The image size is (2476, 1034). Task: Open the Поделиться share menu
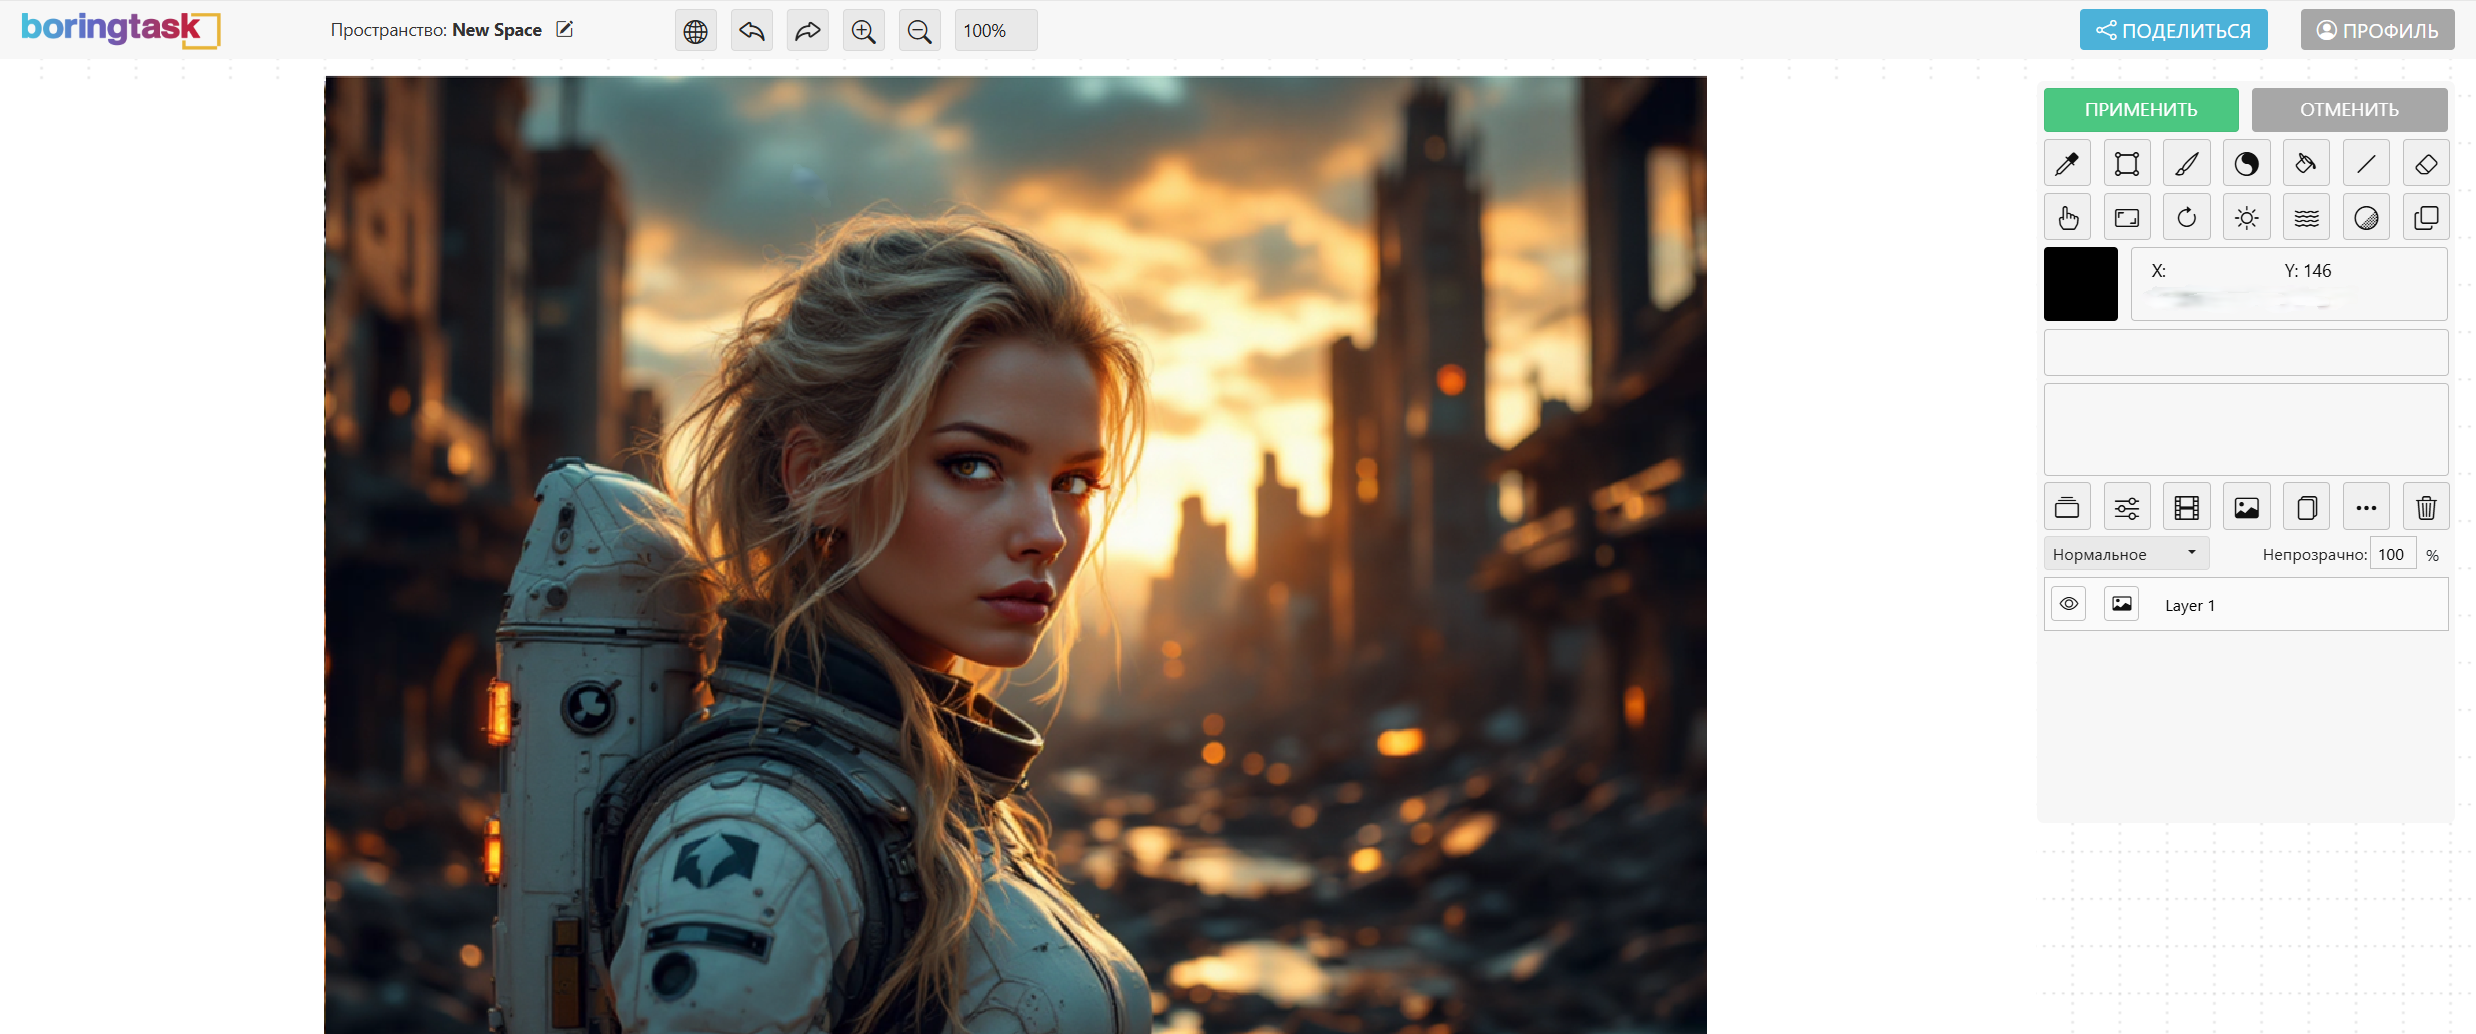2173,31
